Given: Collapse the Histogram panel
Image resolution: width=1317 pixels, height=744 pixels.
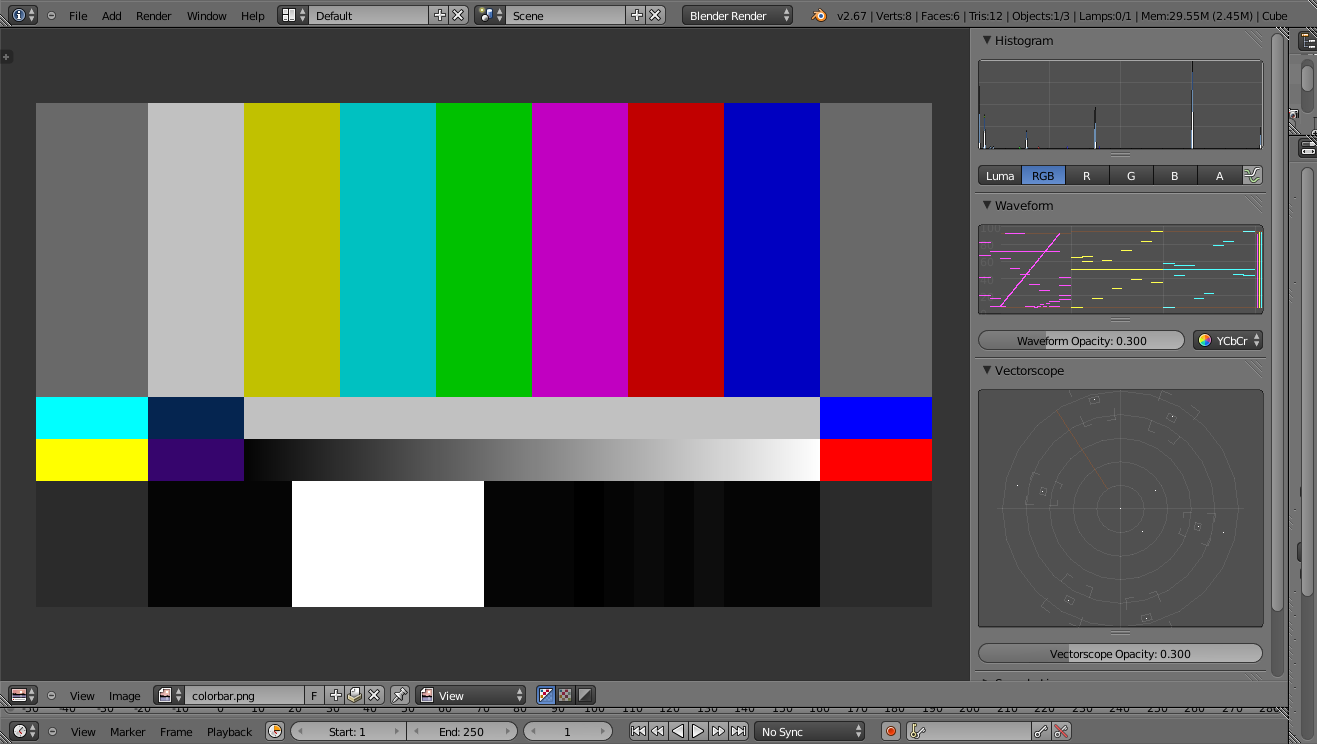Looking at the screenshot, I should click(x=987, y=40).
